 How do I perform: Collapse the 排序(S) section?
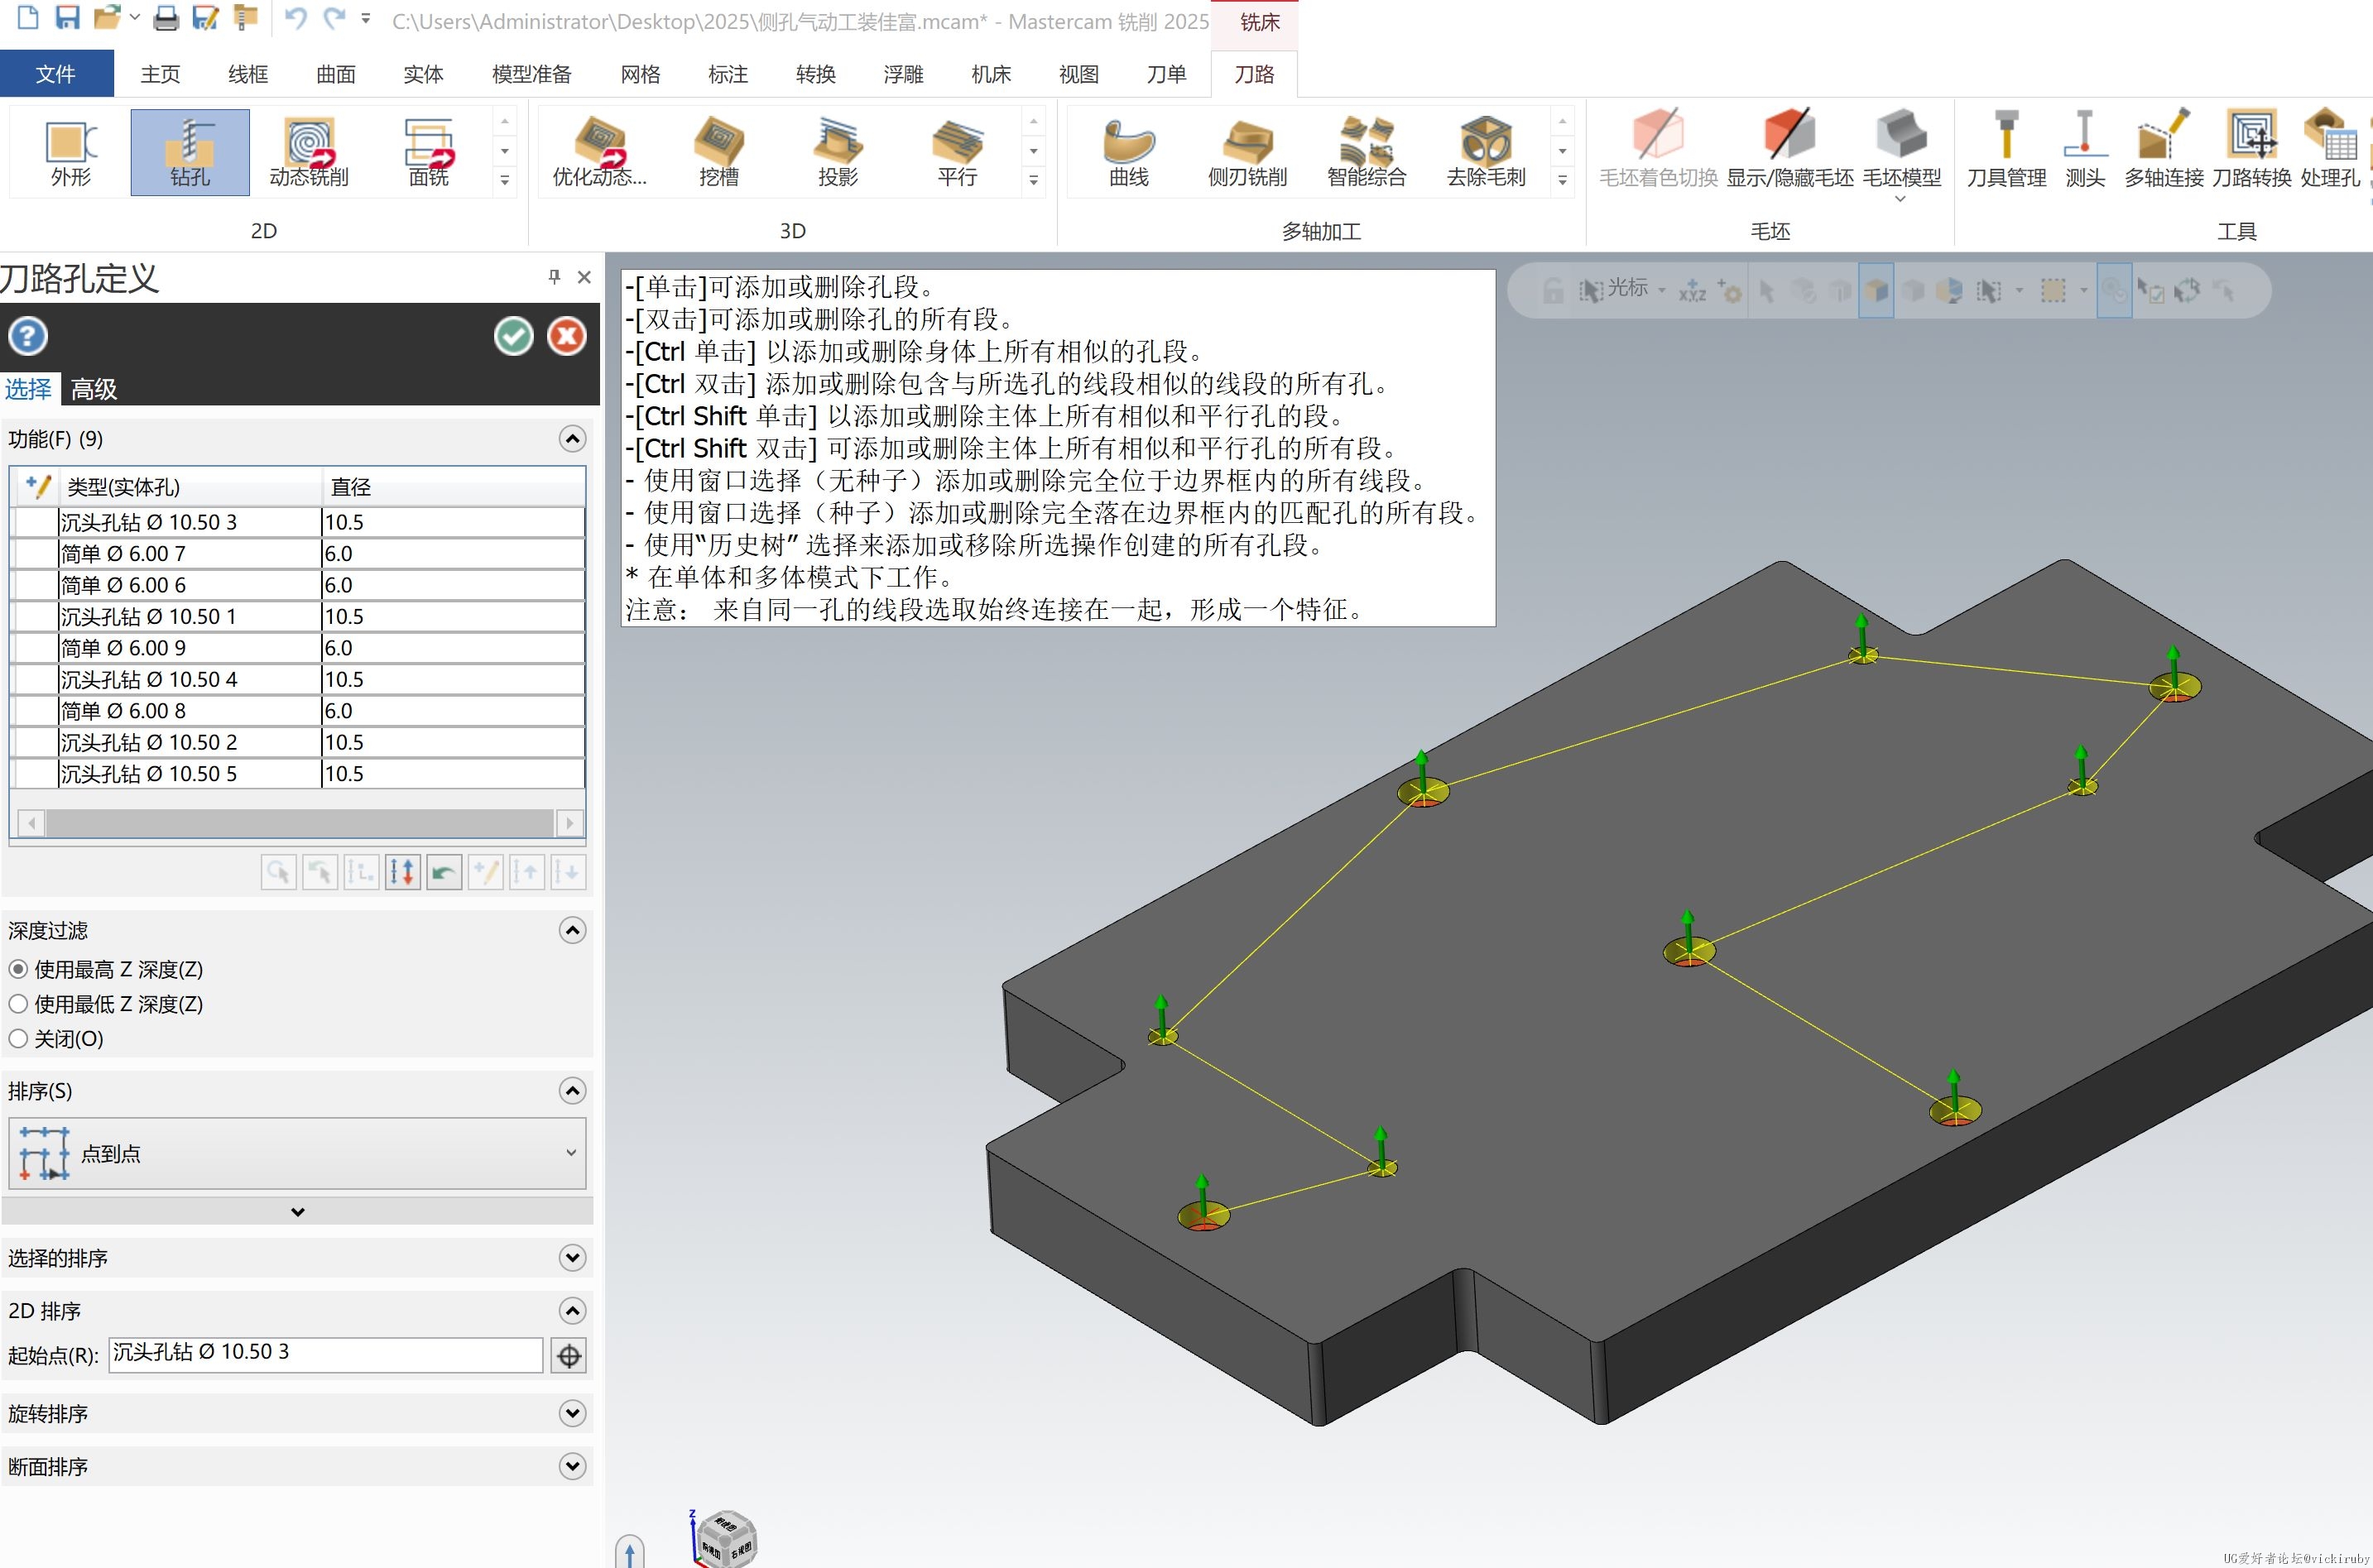(x=572, y=1091)
